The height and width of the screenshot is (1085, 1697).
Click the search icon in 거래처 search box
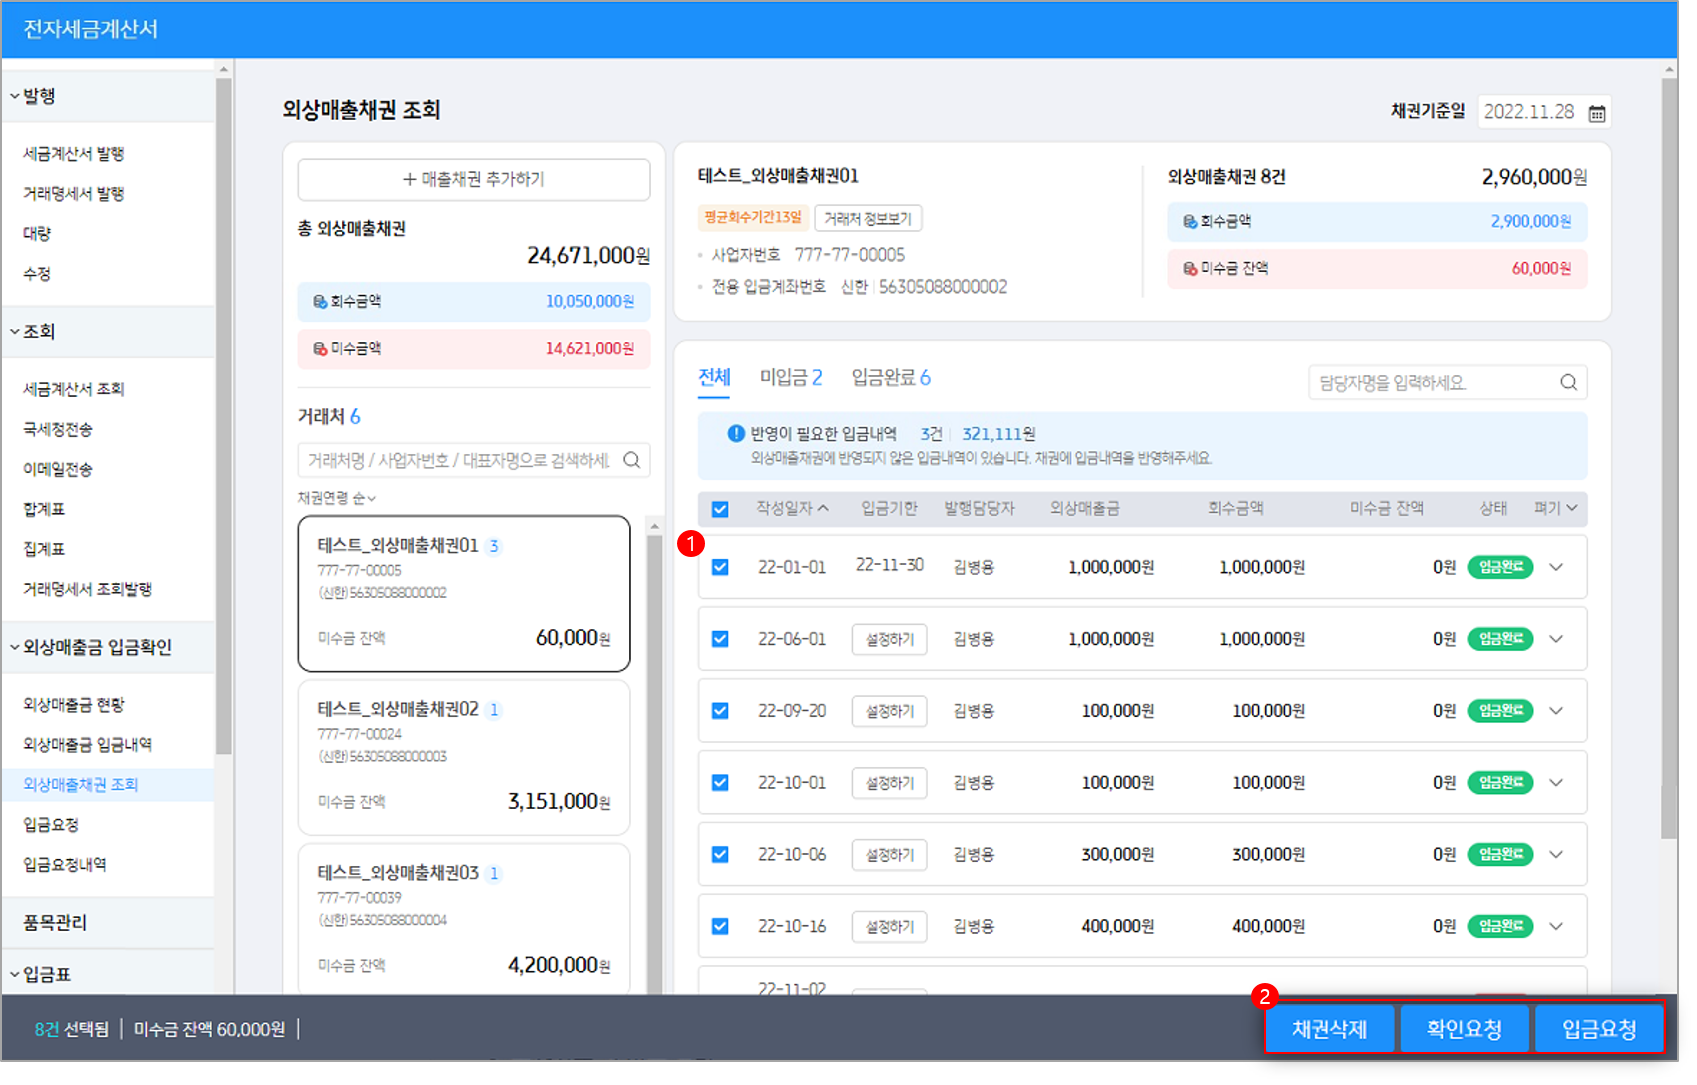[632, 460]
